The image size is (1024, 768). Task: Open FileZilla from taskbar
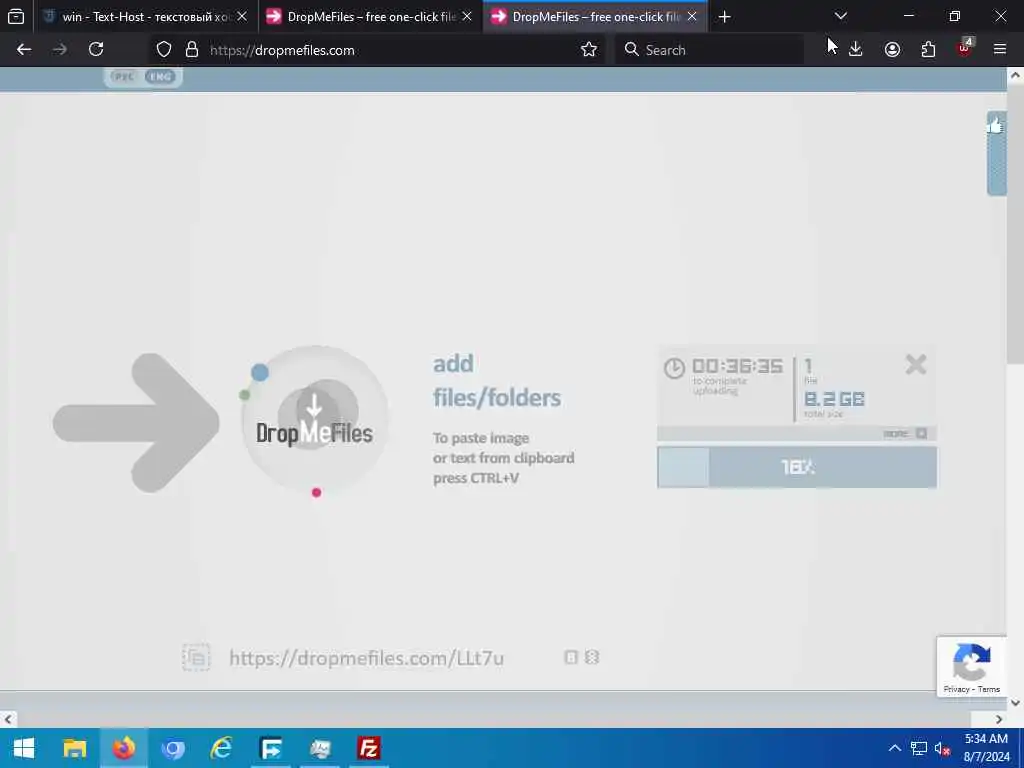click(368, 748)
